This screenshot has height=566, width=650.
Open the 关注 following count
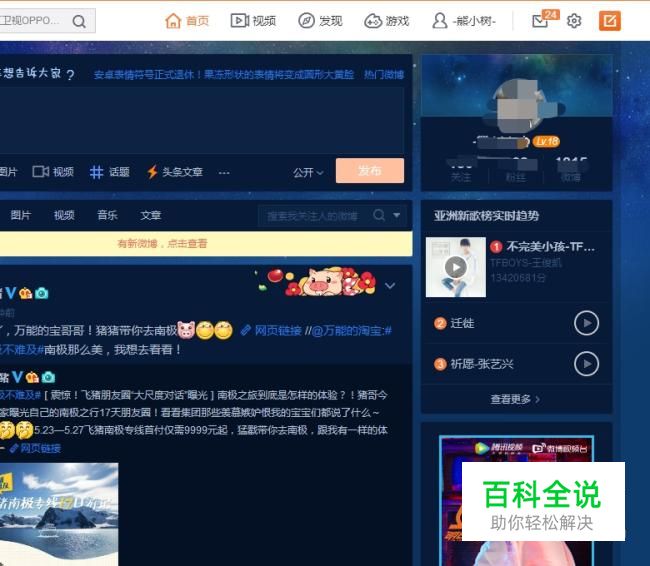point(461,170)
